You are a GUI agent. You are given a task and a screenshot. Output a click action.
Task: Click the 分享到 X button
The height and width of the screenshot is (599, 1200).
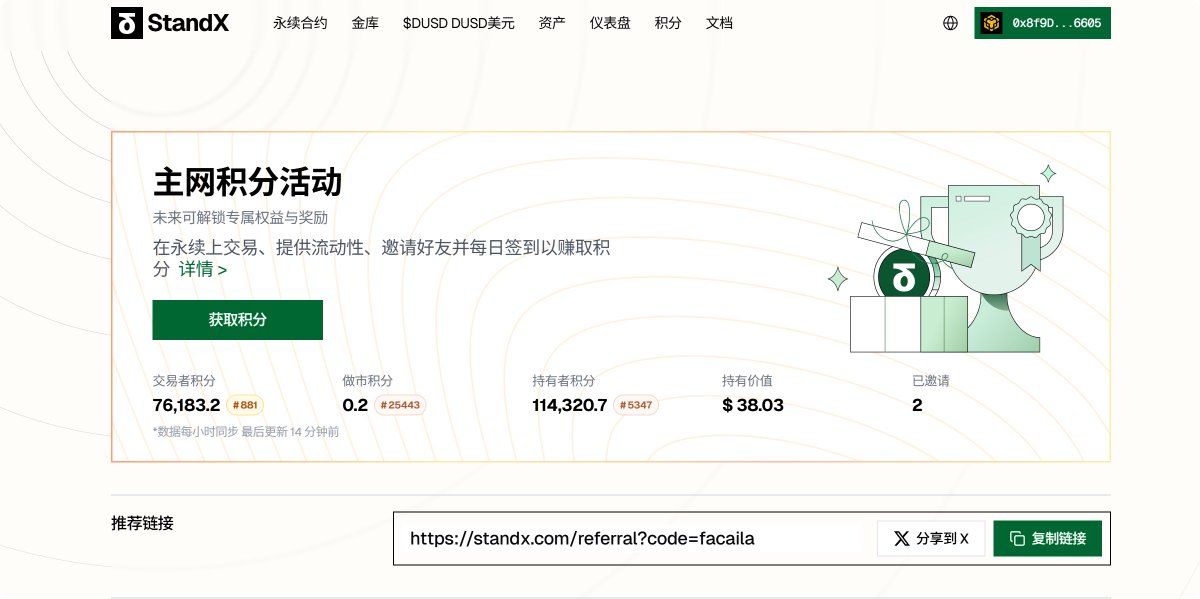click(931, 539)
